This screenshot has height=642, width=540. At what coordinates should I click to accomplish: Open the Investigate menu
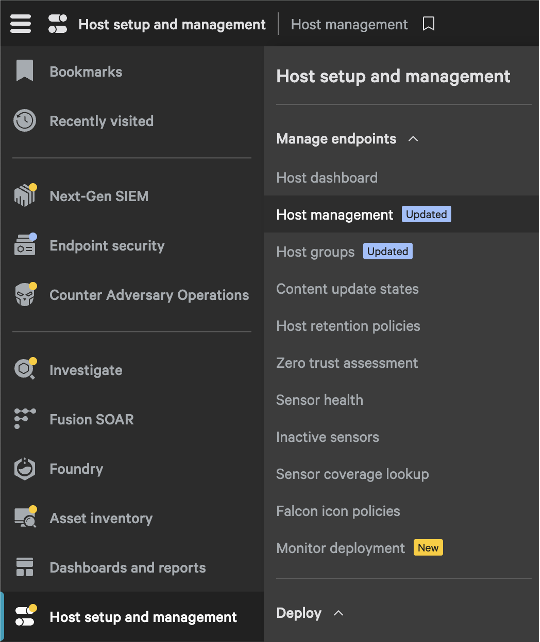click(x=86, y=370)
